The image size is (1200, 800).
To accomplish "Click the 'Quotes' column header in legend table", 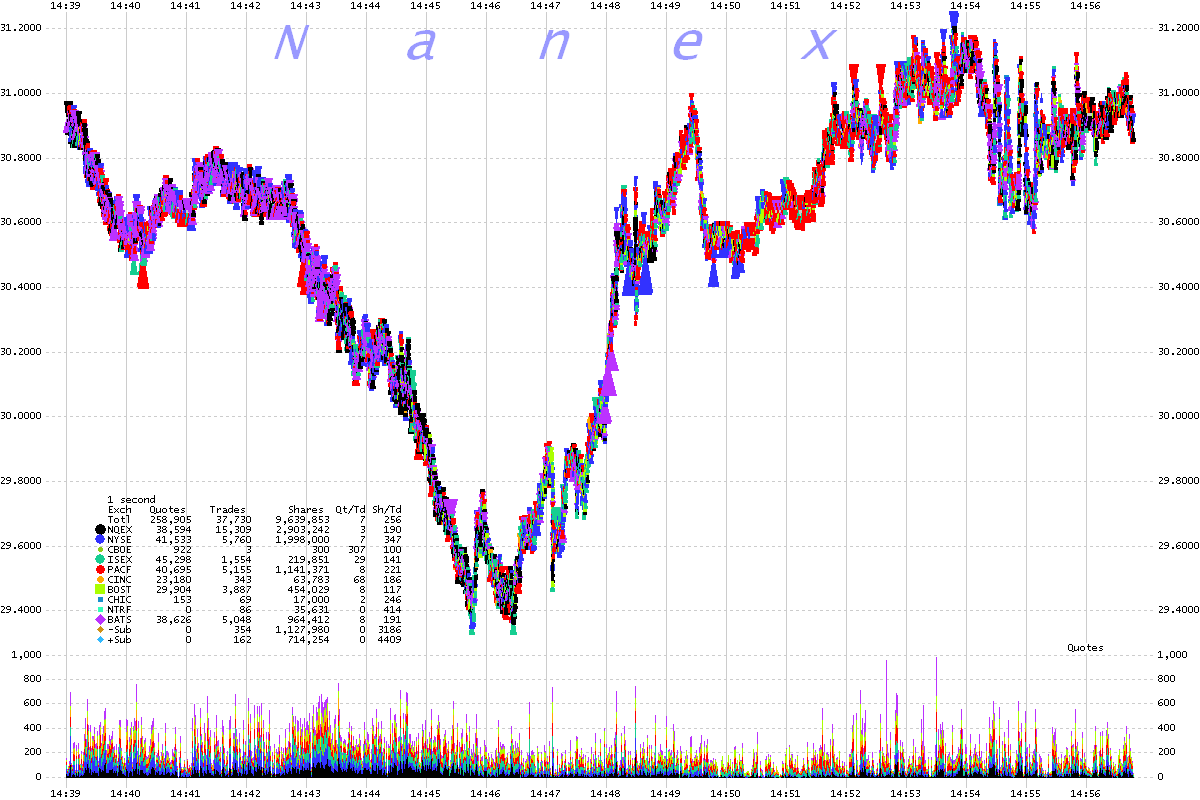I will click(167, 510).
